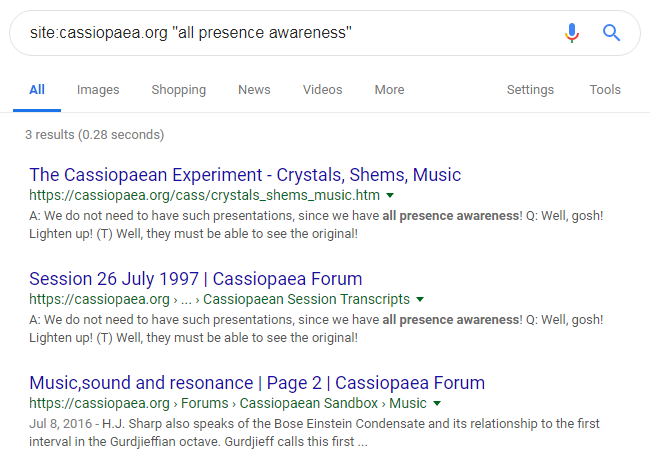Screen dimensions: 650x460
Task: Expand the dropdown arrow beside crystals_shems_music.htm URL
Action: click(x=390, y=195)
